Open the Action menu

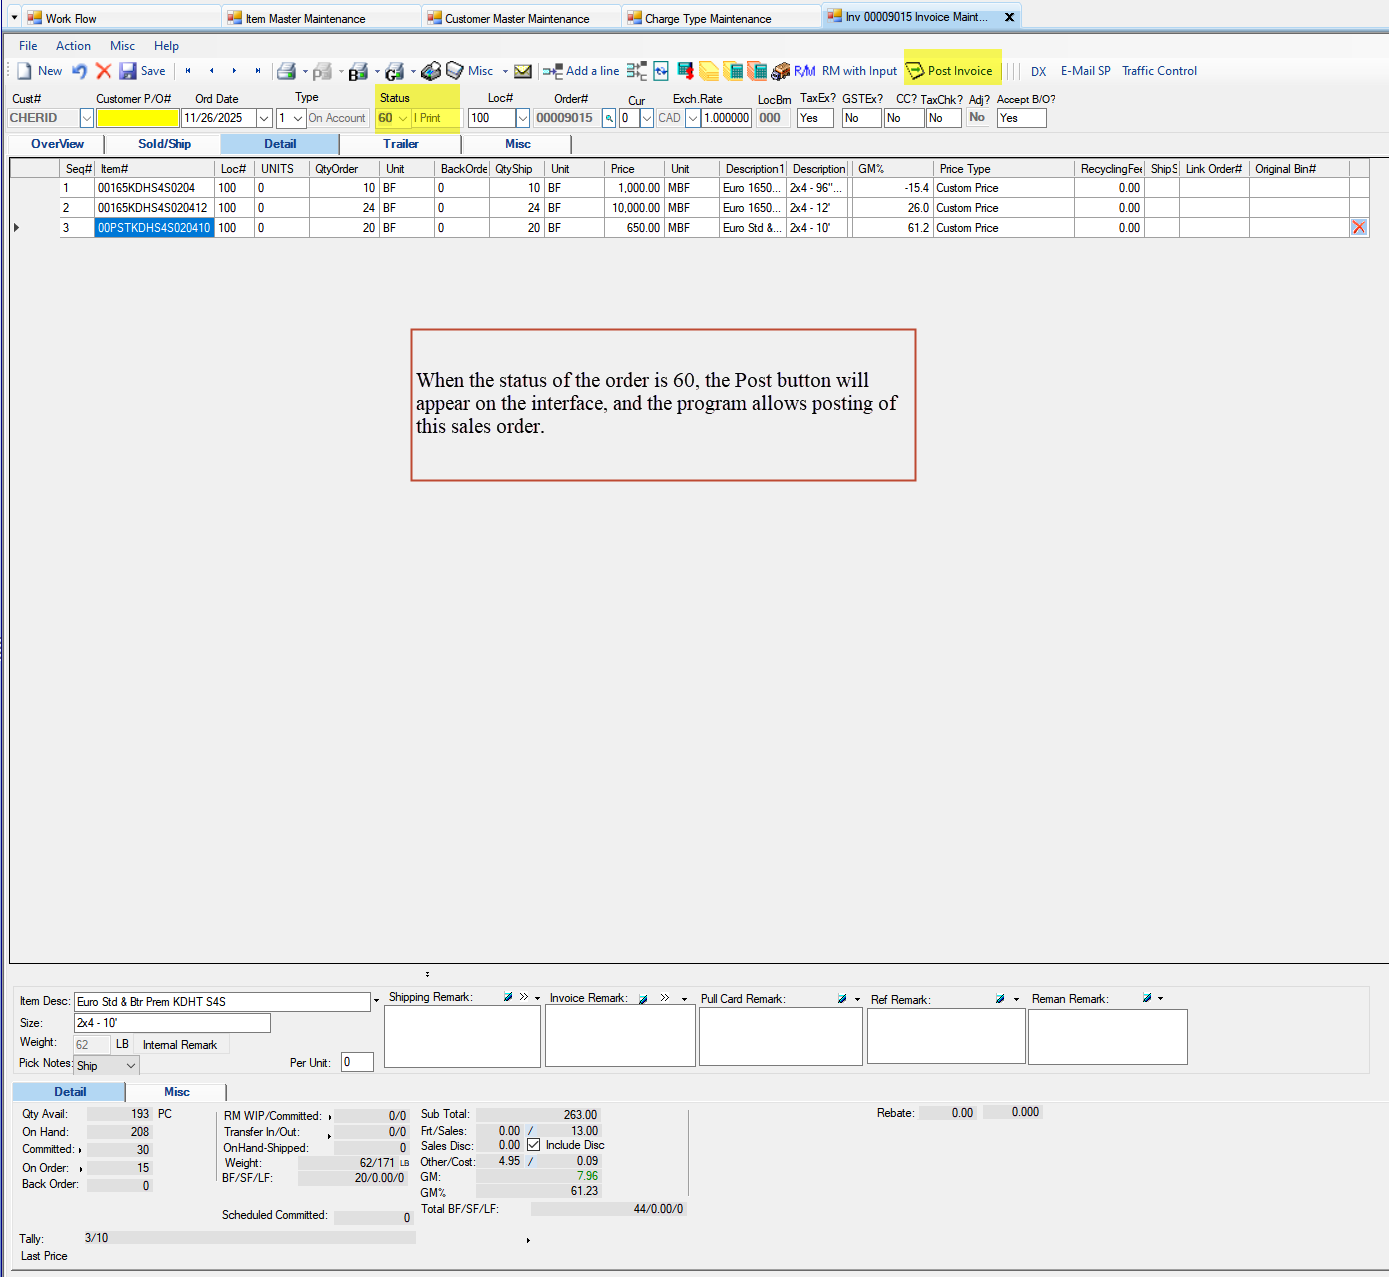coord(73,45)
